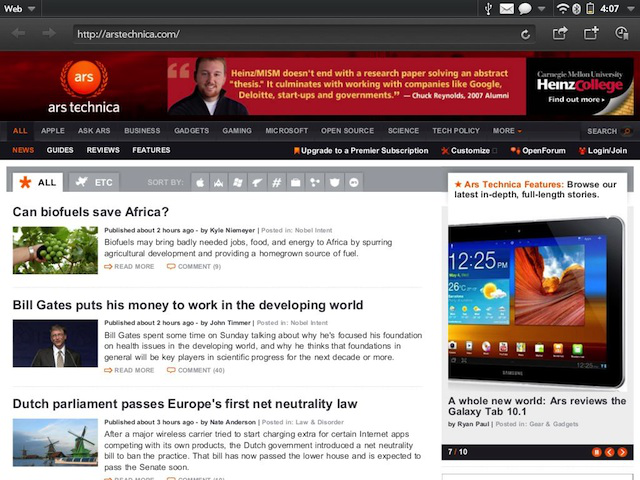Viewport: 640px width, 480px height.
Task: Reload the page with the refresh icon
Action: tap(525, 34)
